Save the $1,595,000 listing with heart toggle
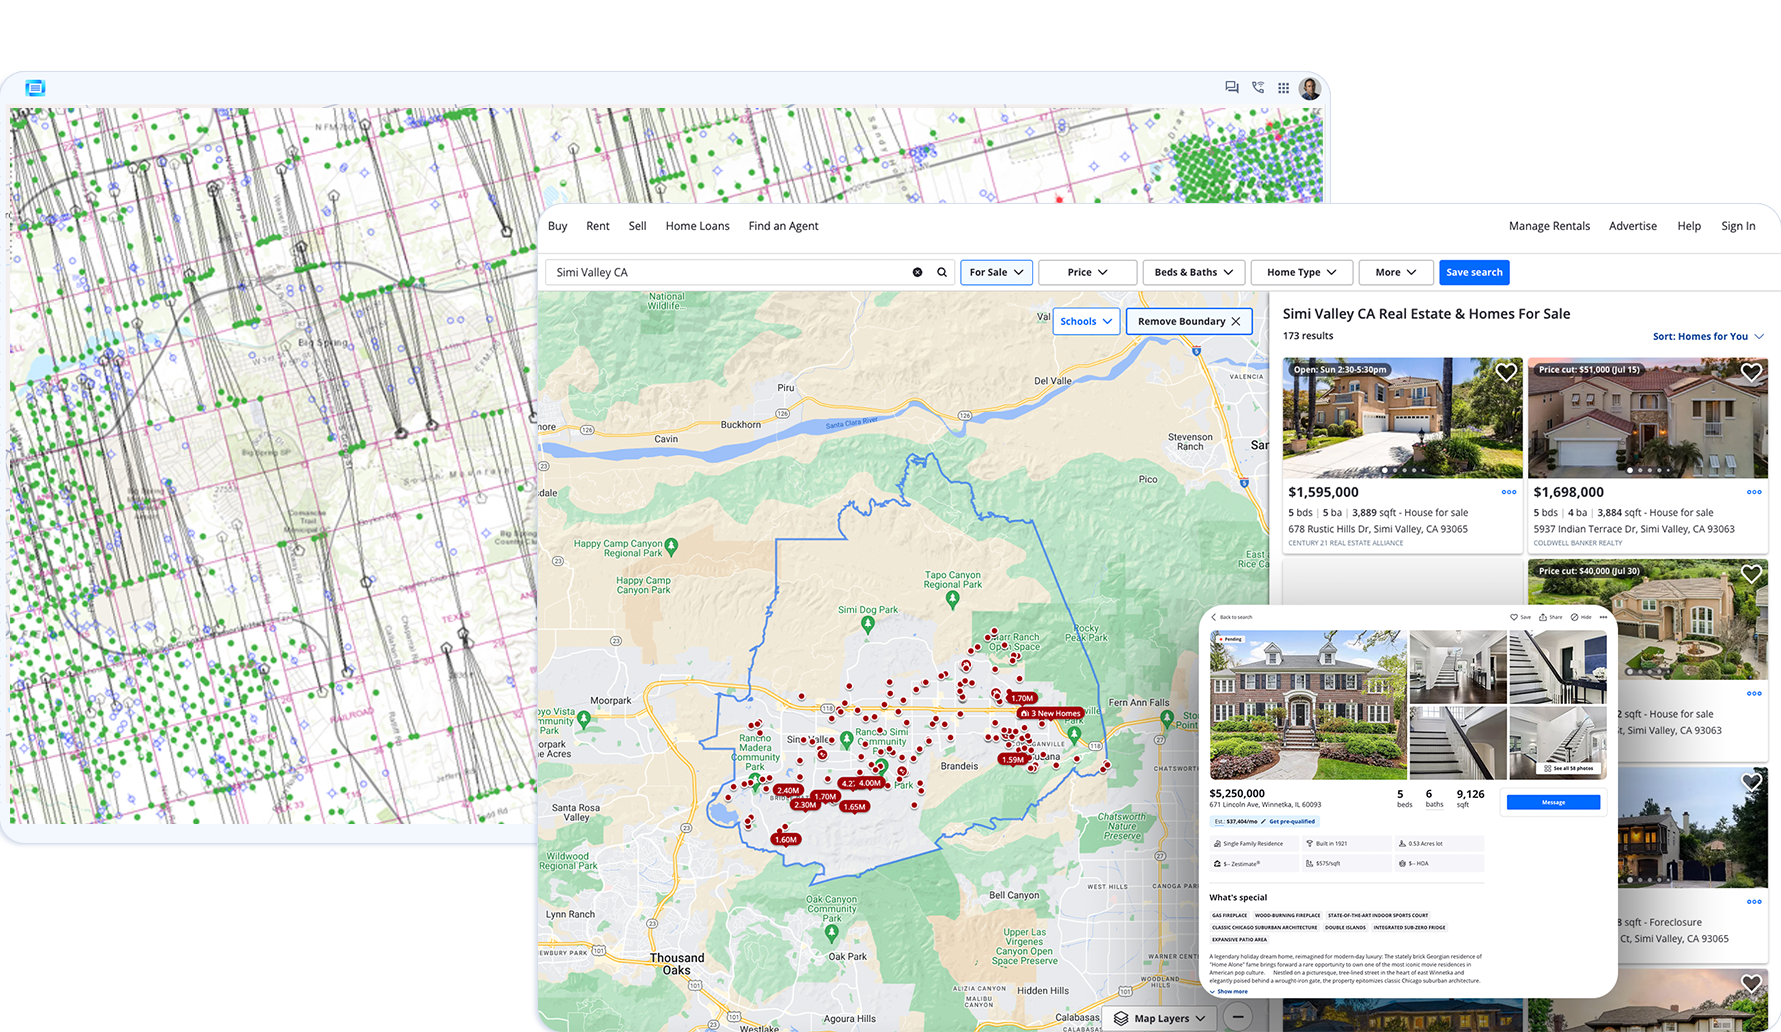The width and height of the screenshot is (1781, 1032). (1506, 372)
